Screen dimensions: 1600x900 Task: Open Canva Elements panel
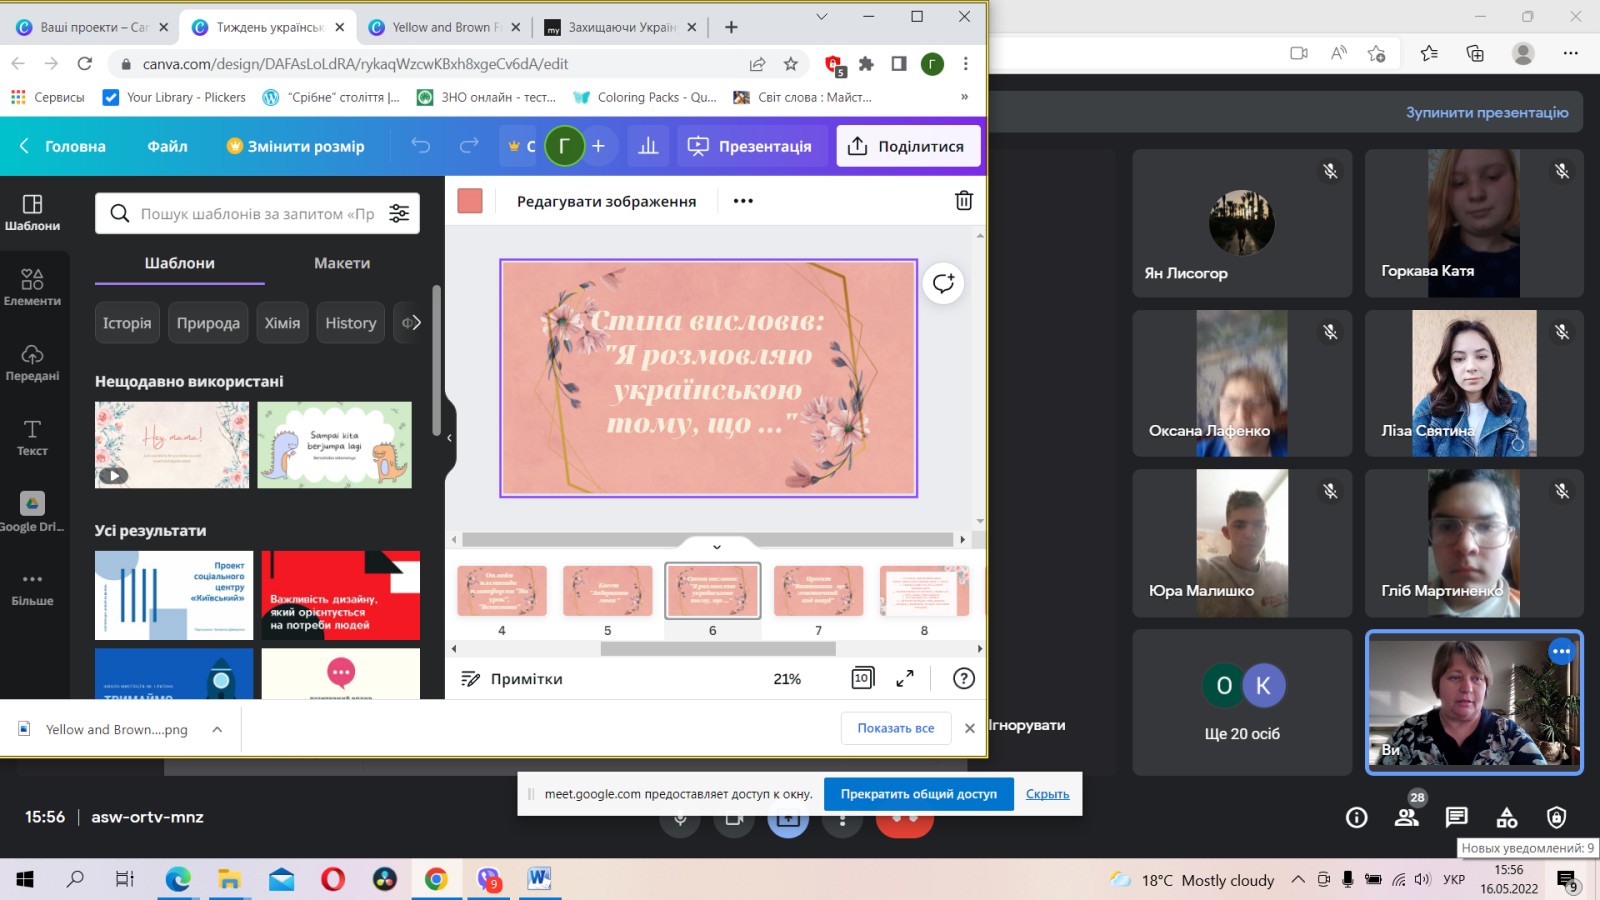pos(32,286)
